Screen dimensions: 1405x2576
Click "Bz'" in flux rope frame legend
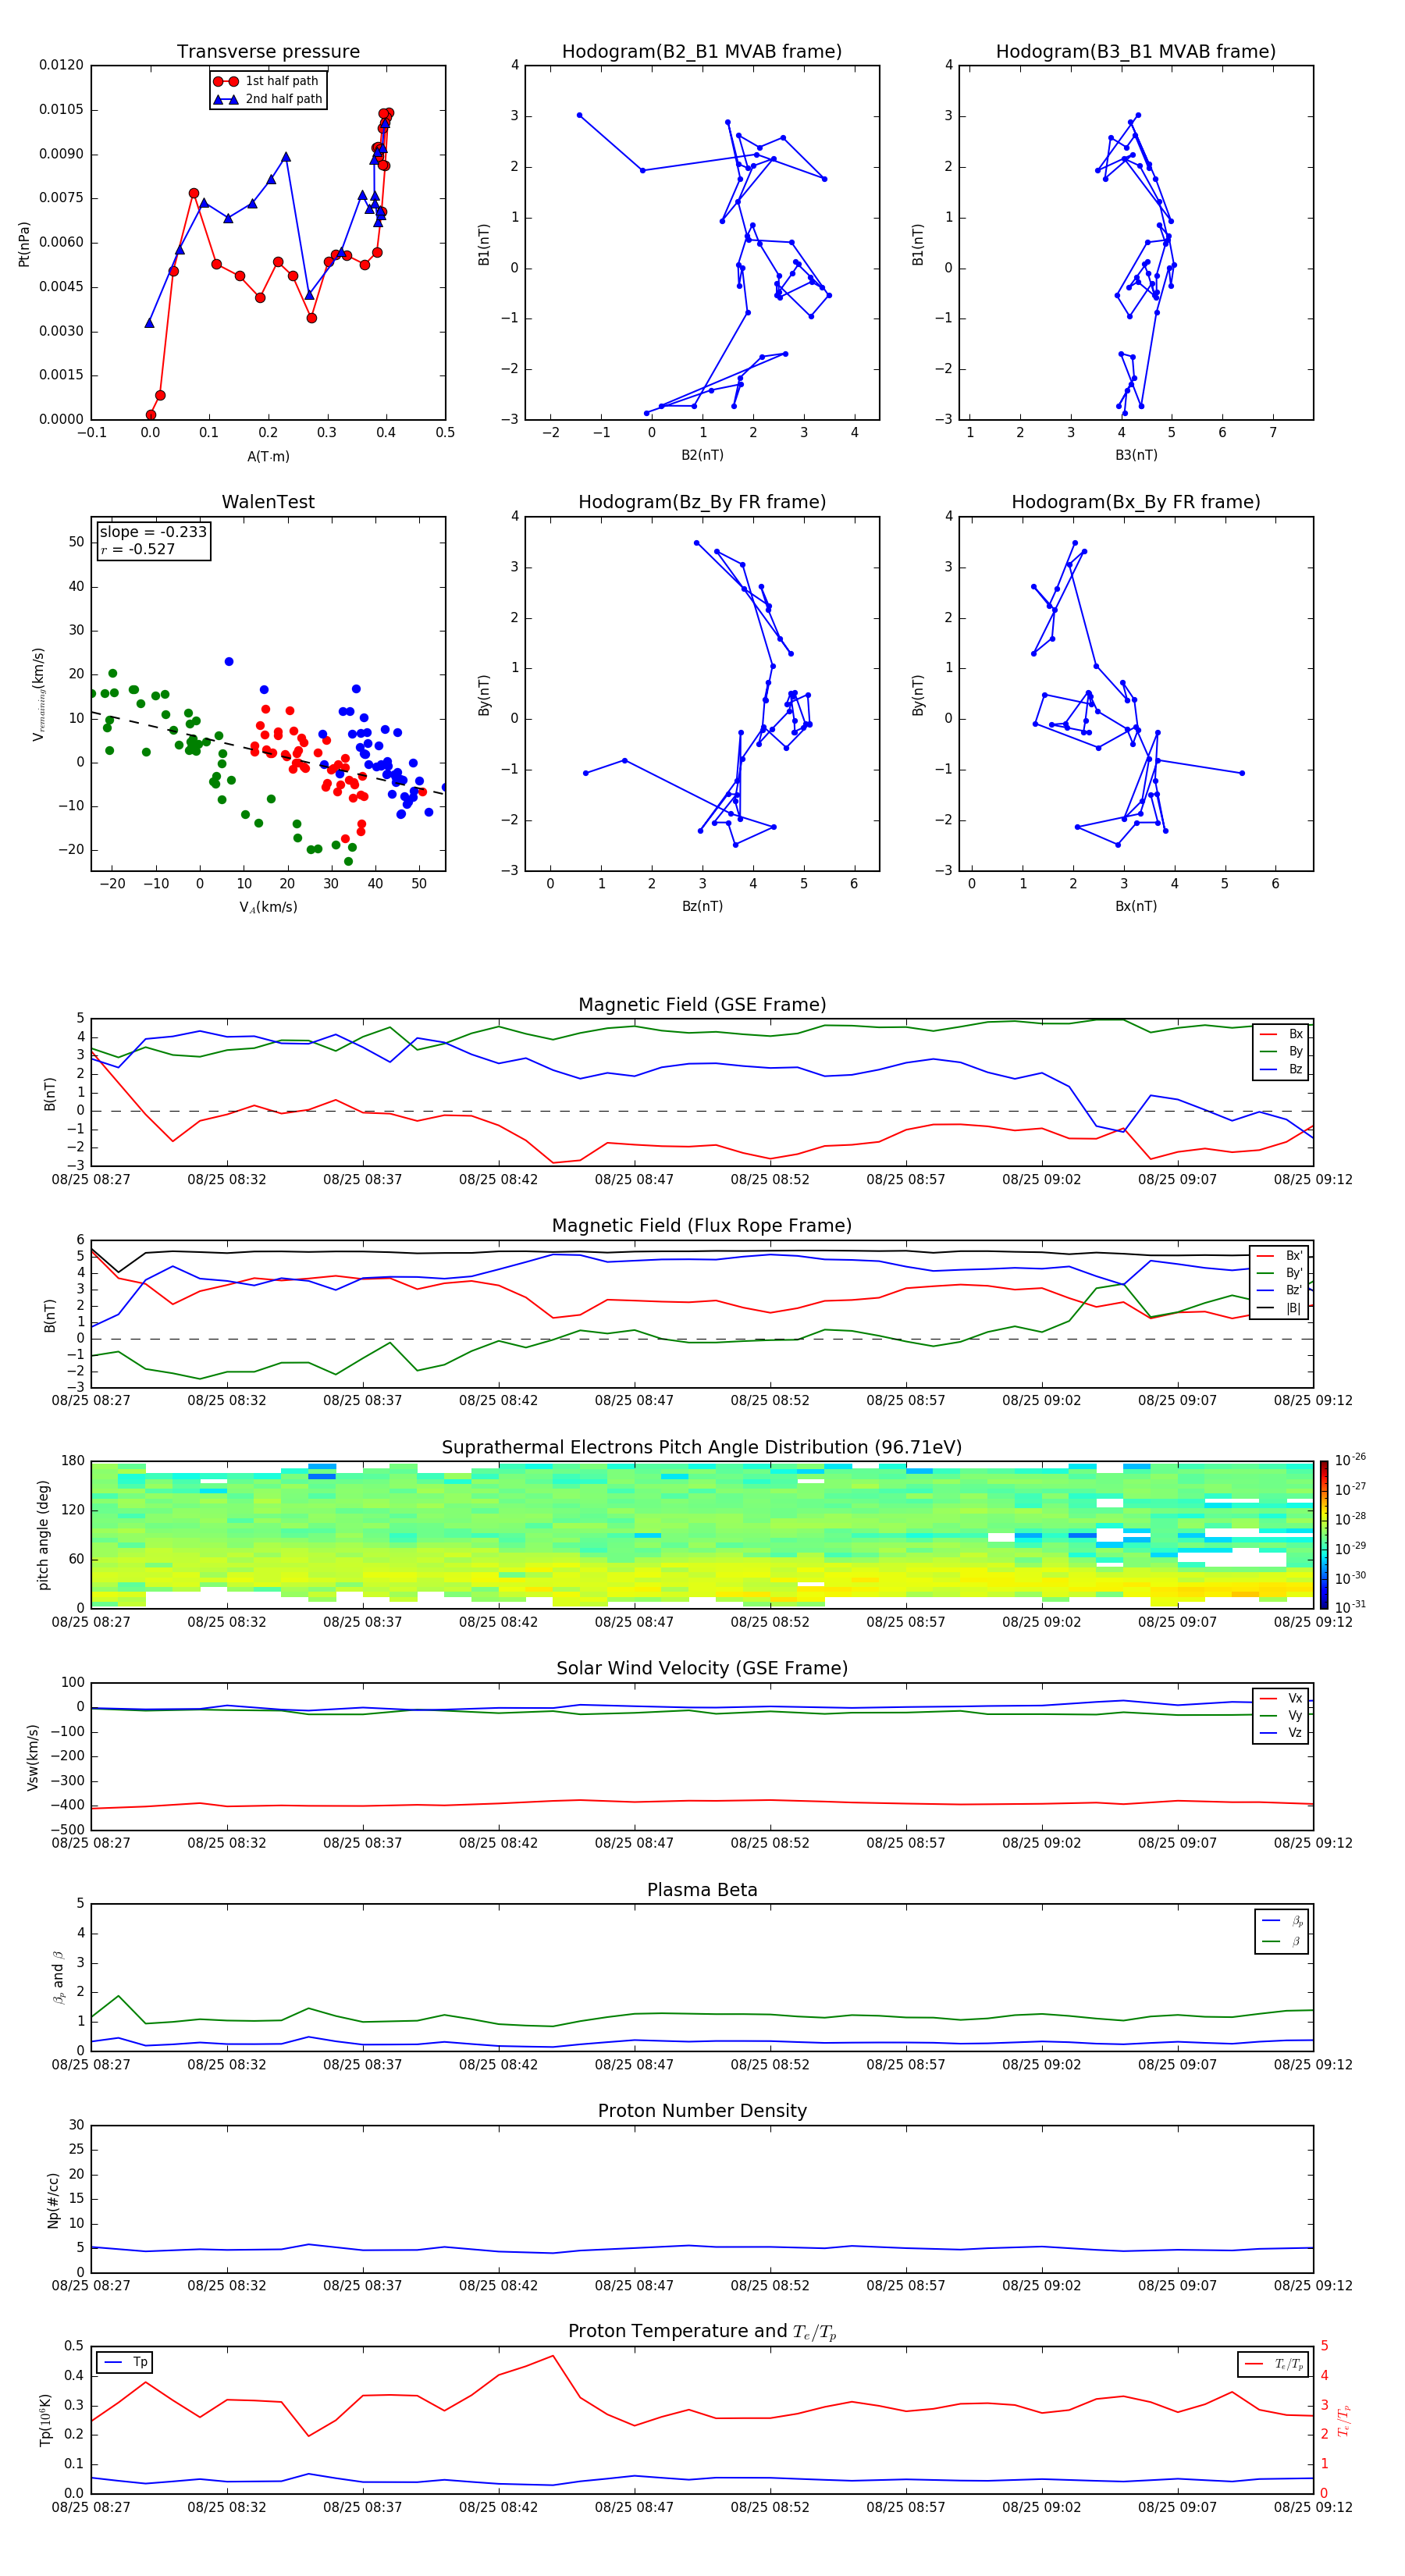1280,1291
